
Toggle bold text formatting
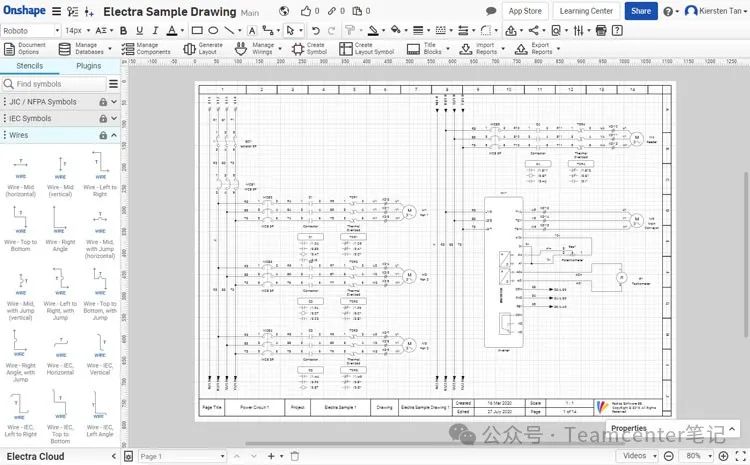(x=125, y=31)
